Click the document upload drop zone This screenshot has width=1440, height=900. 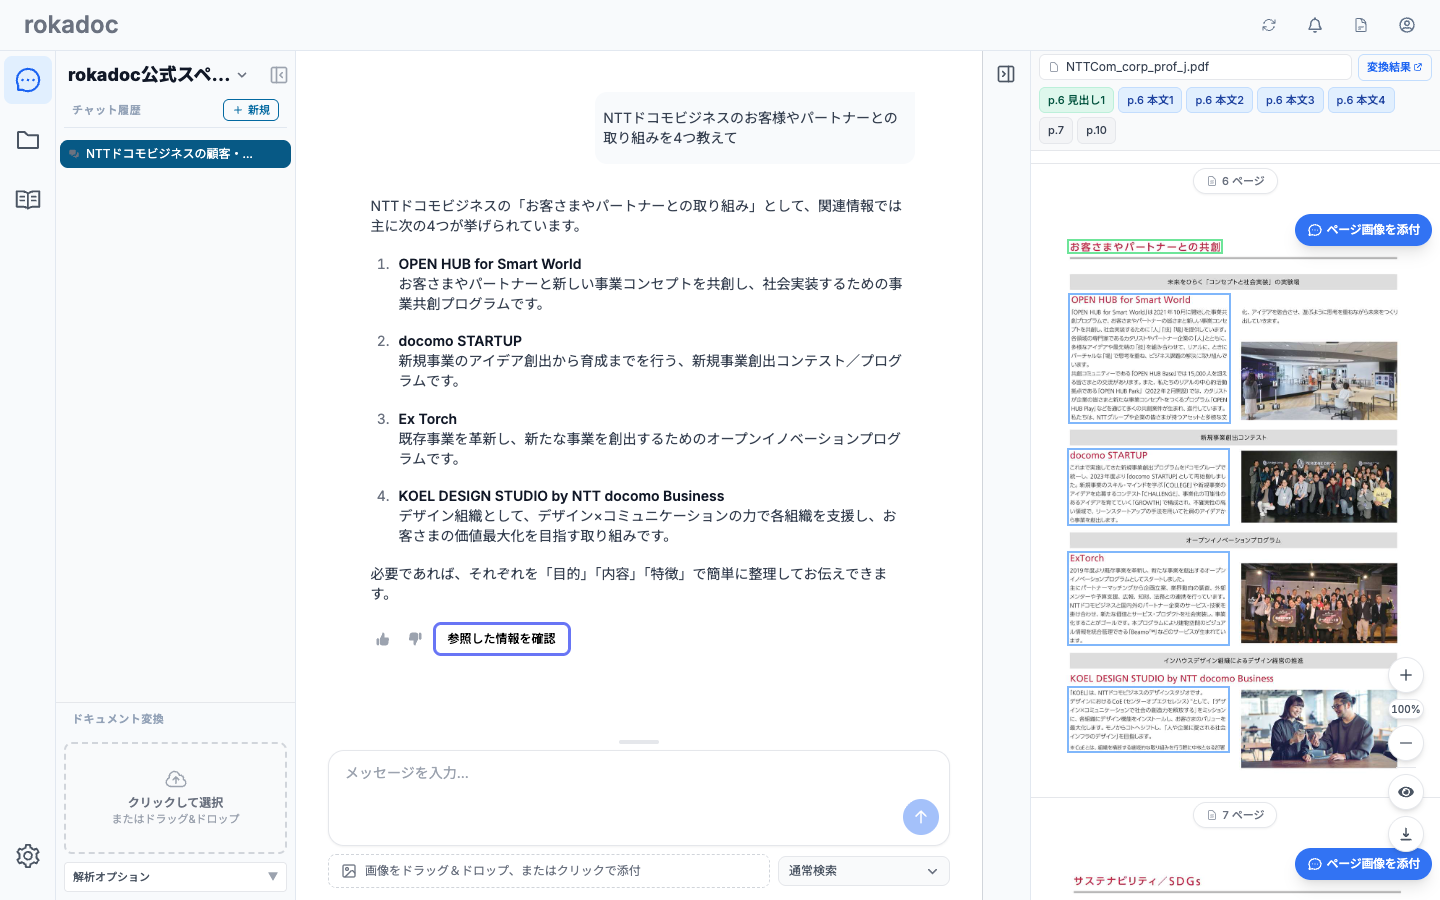pyautogui.click(x=175, y=798)
